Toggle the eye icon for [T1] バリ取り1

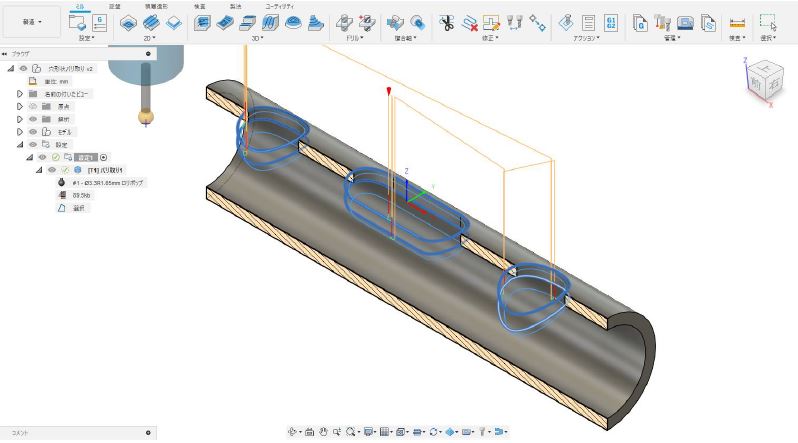(53, 170)
